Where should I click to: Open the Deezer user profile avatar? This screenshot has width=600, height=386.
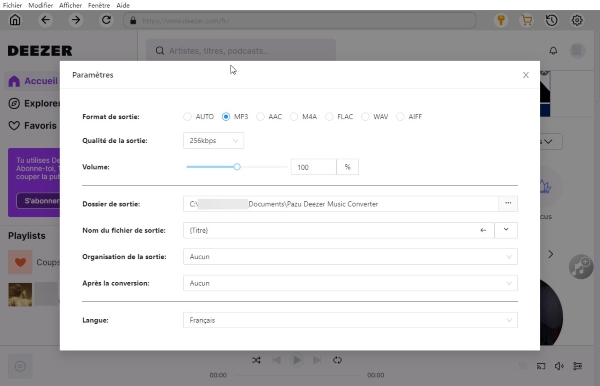pos(577,50)
